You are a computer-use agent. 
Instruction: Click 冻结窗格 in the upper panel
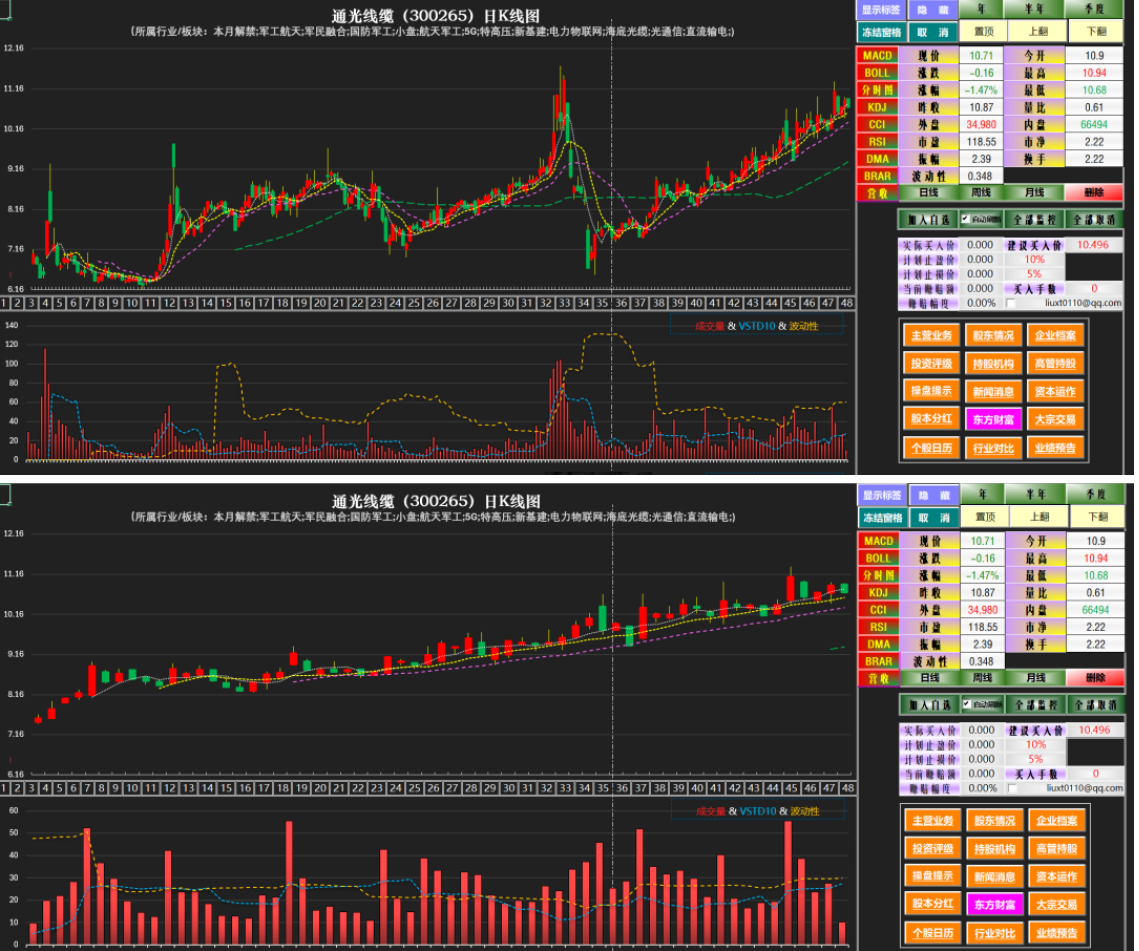881,32
